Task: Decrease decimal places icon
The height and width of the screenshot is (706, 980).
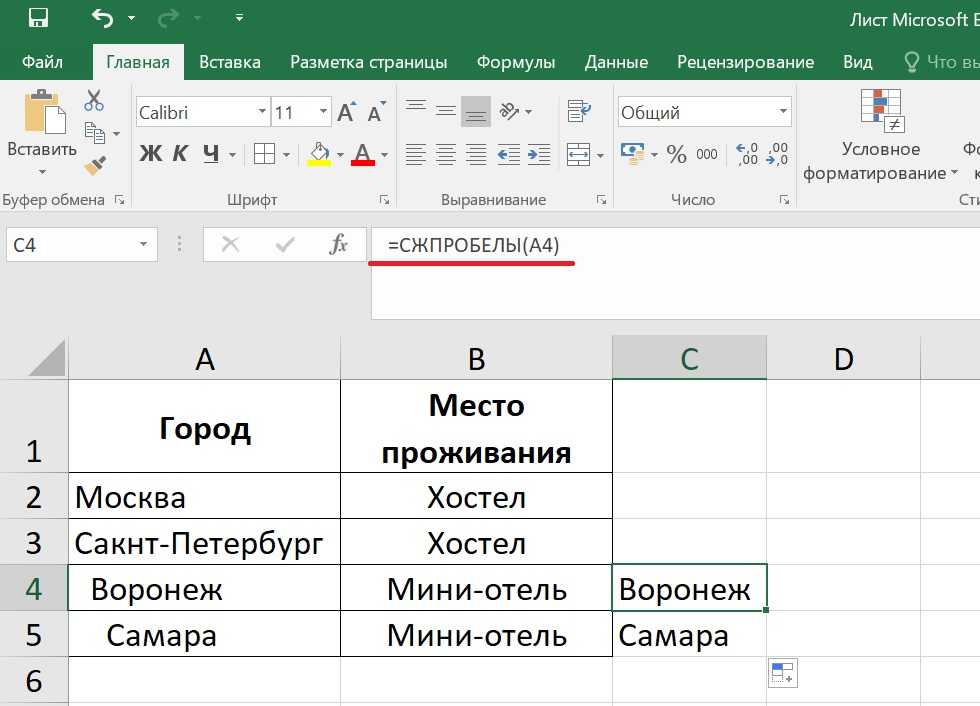Action: point(777,154)
